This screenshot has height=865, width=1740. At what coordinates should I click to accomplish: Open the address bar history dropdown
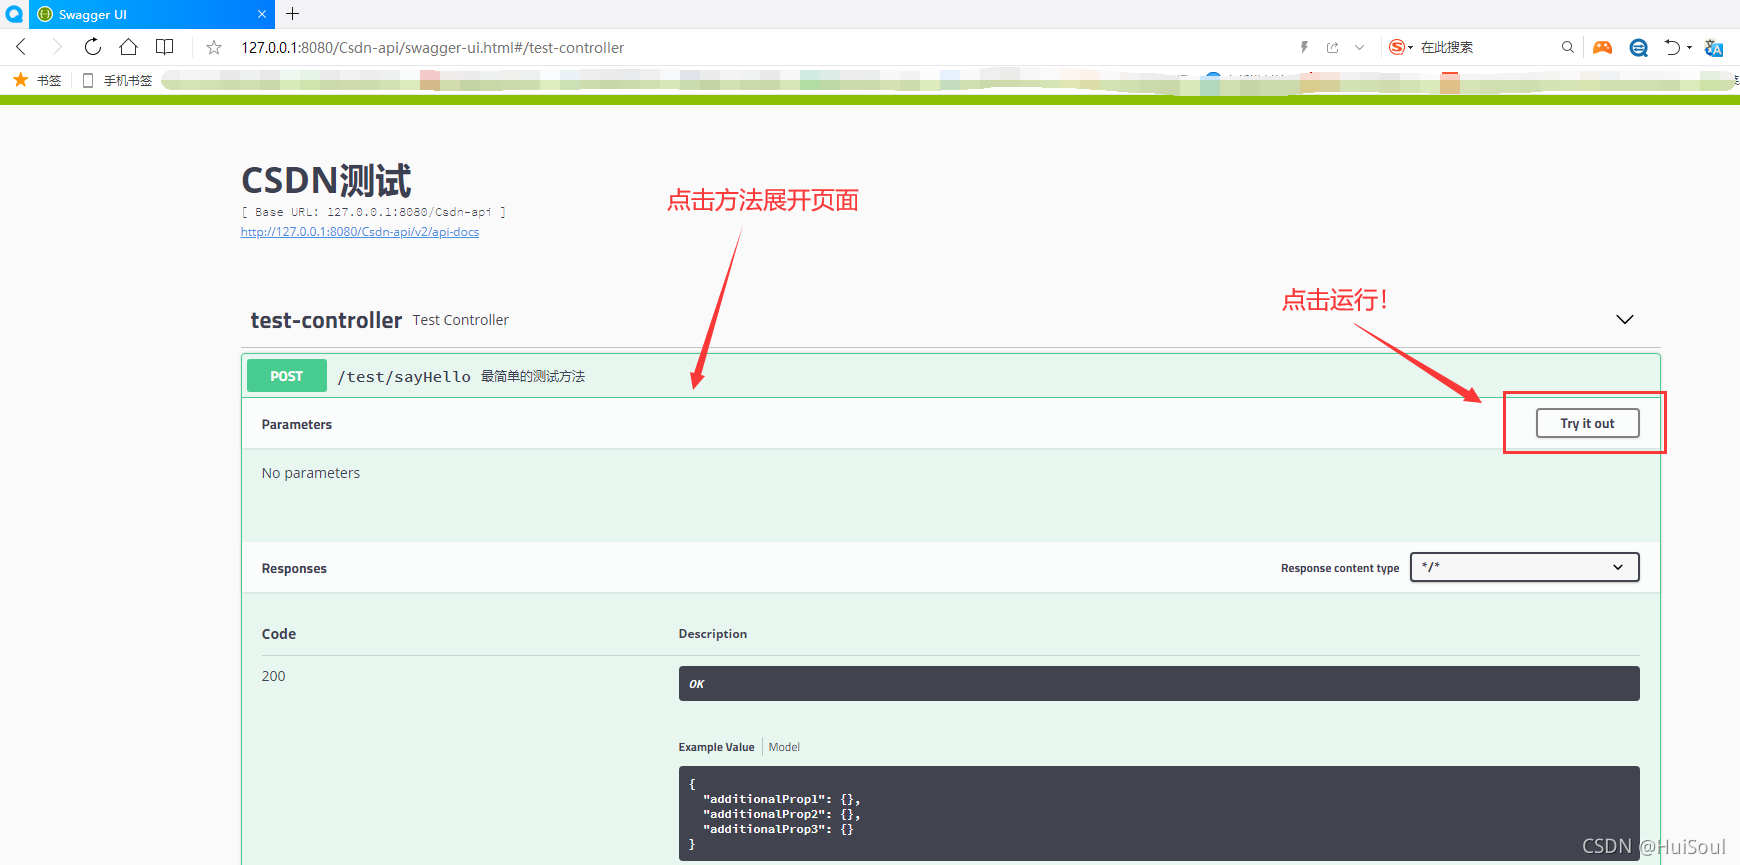pos(1359,47)
